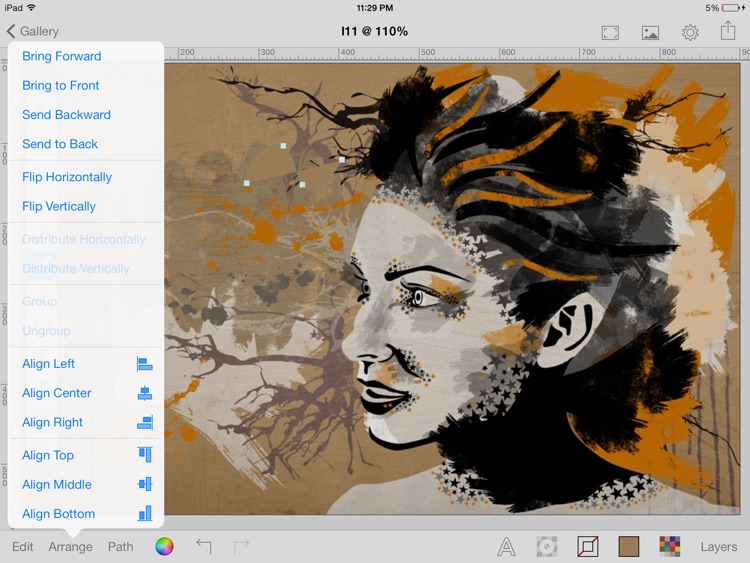Viewport: 750px width, 563px height.
Task: Tap the share export icon
Action: coord(728,31)
